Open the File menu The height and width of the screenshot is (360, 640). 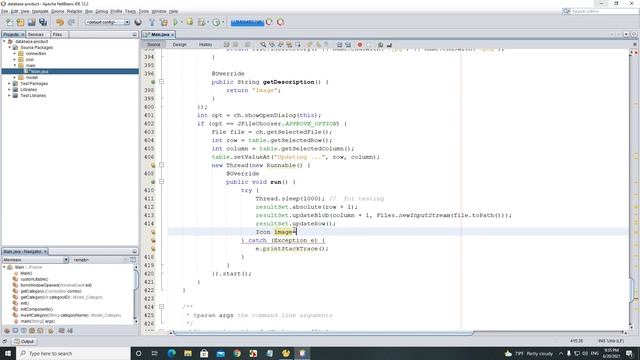(x=4, y=11)
